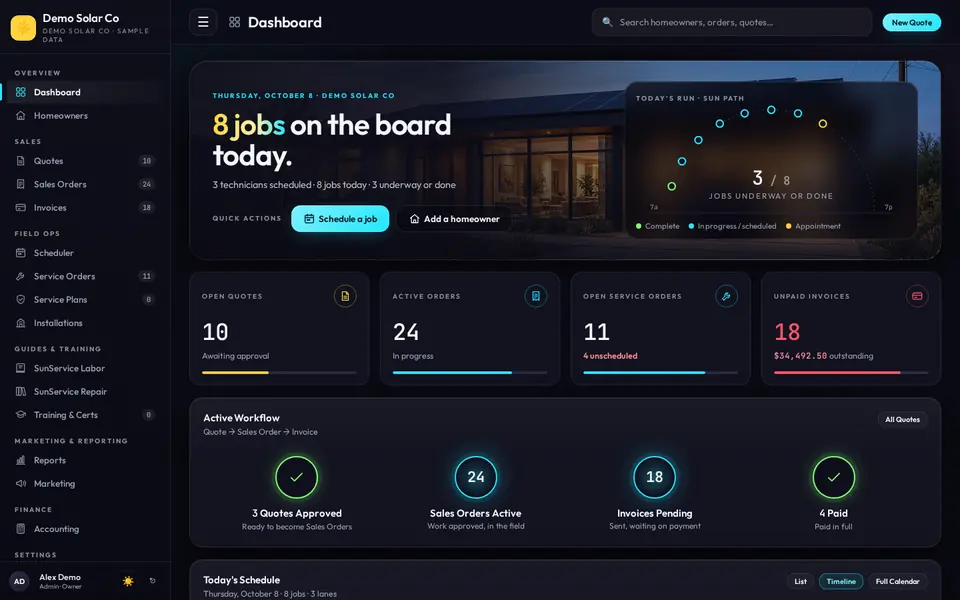The image size is (960, 600).
Task: Click the "Today's Schedule" heading
Action: click(241, 580)
